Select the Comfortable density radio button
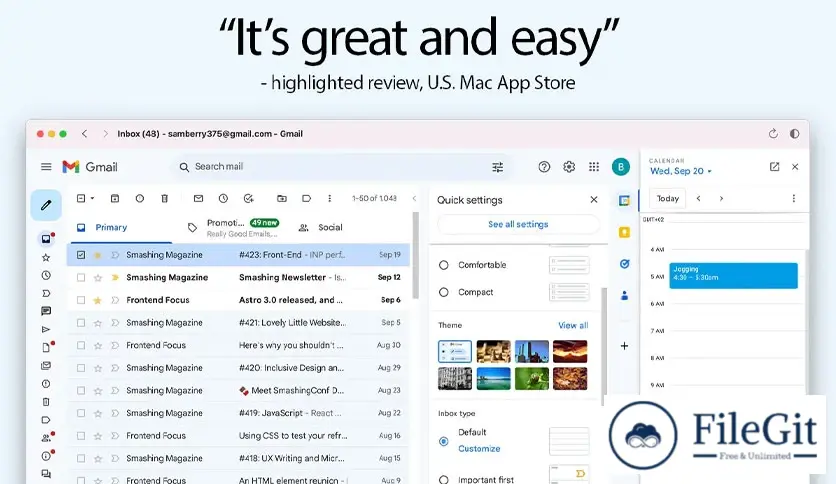Viewport: 836px width, 484px height. click(444, 265)
